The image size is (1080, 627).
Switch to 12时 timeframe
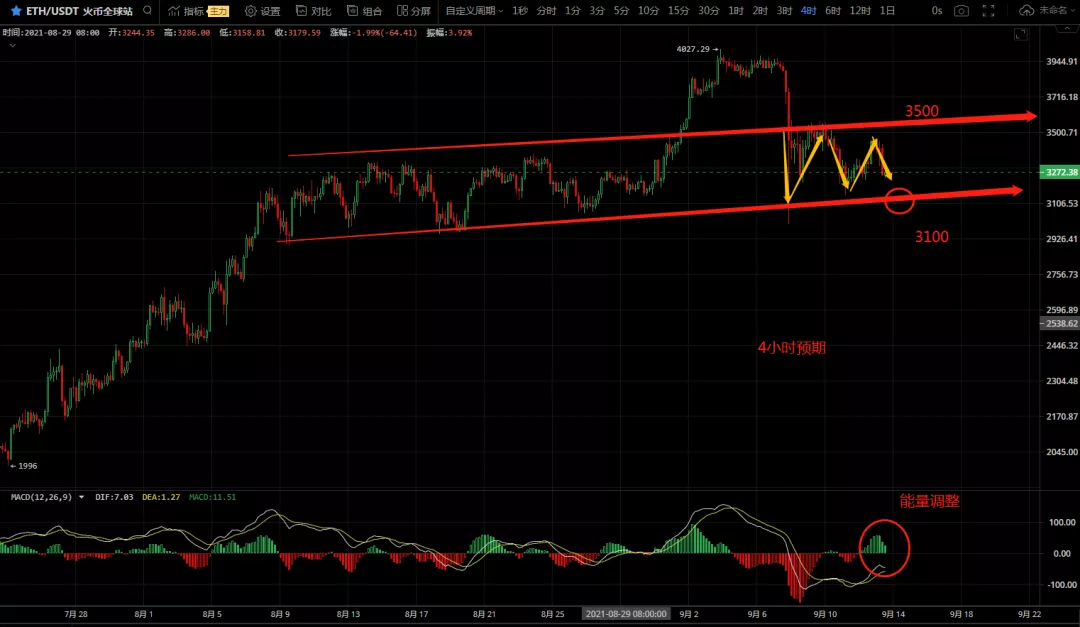pos(860,11)
